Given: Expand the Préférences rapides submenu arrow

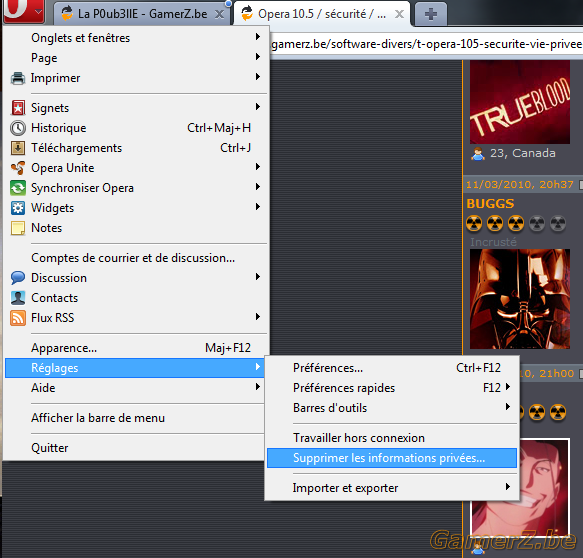Looking at the screenshot, I should click(x=508, y=387).
